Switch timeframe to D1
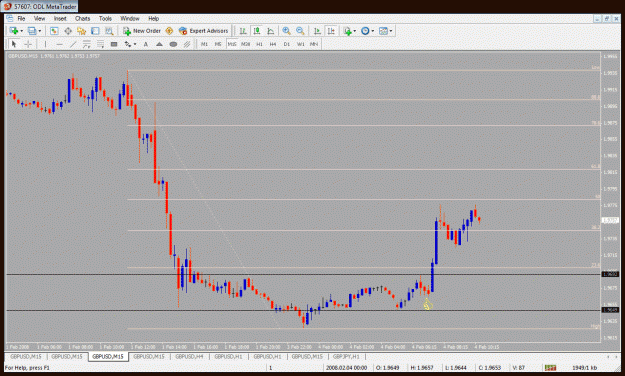The width and height of the screenshot is (625, 376). [x=287, y=44]
